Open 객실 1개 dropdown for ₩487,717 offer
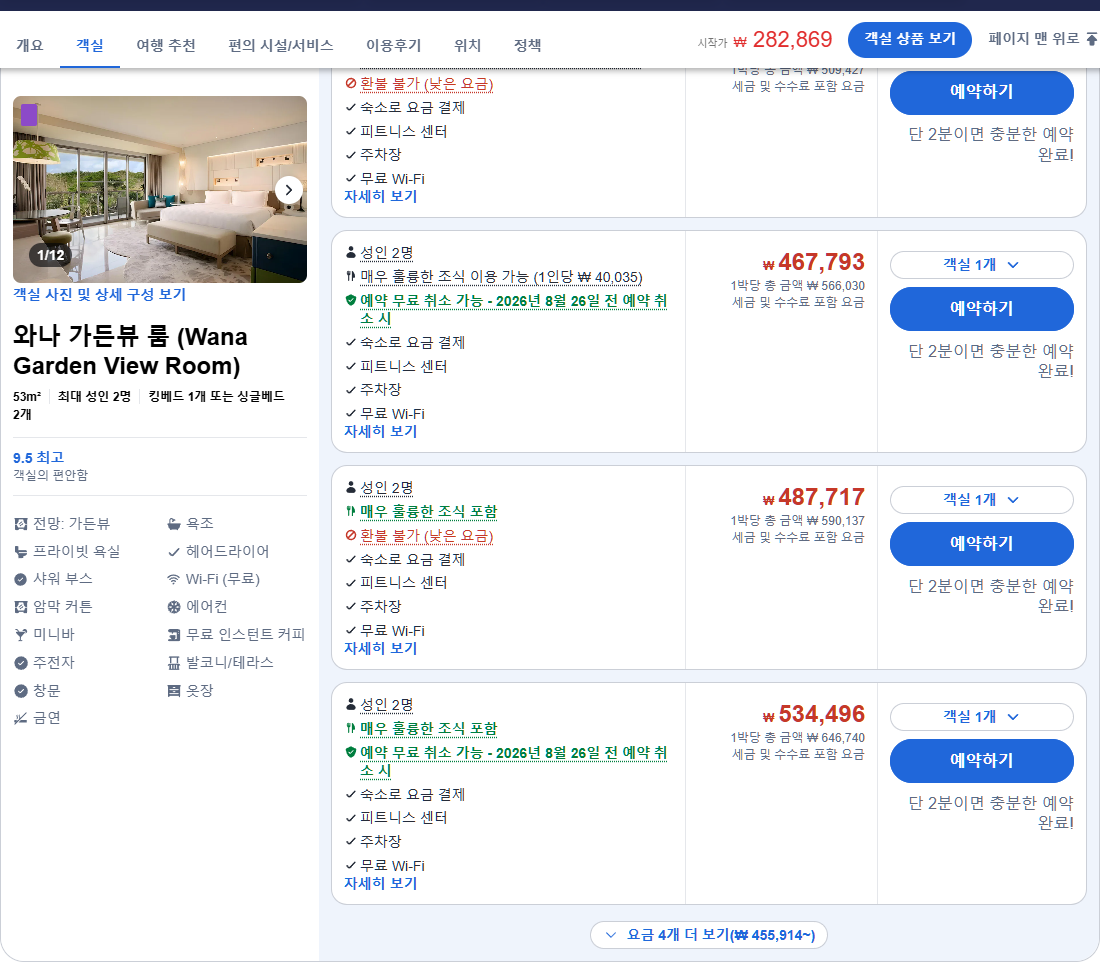Screen dimensions: 1100x963 [981, 499]
